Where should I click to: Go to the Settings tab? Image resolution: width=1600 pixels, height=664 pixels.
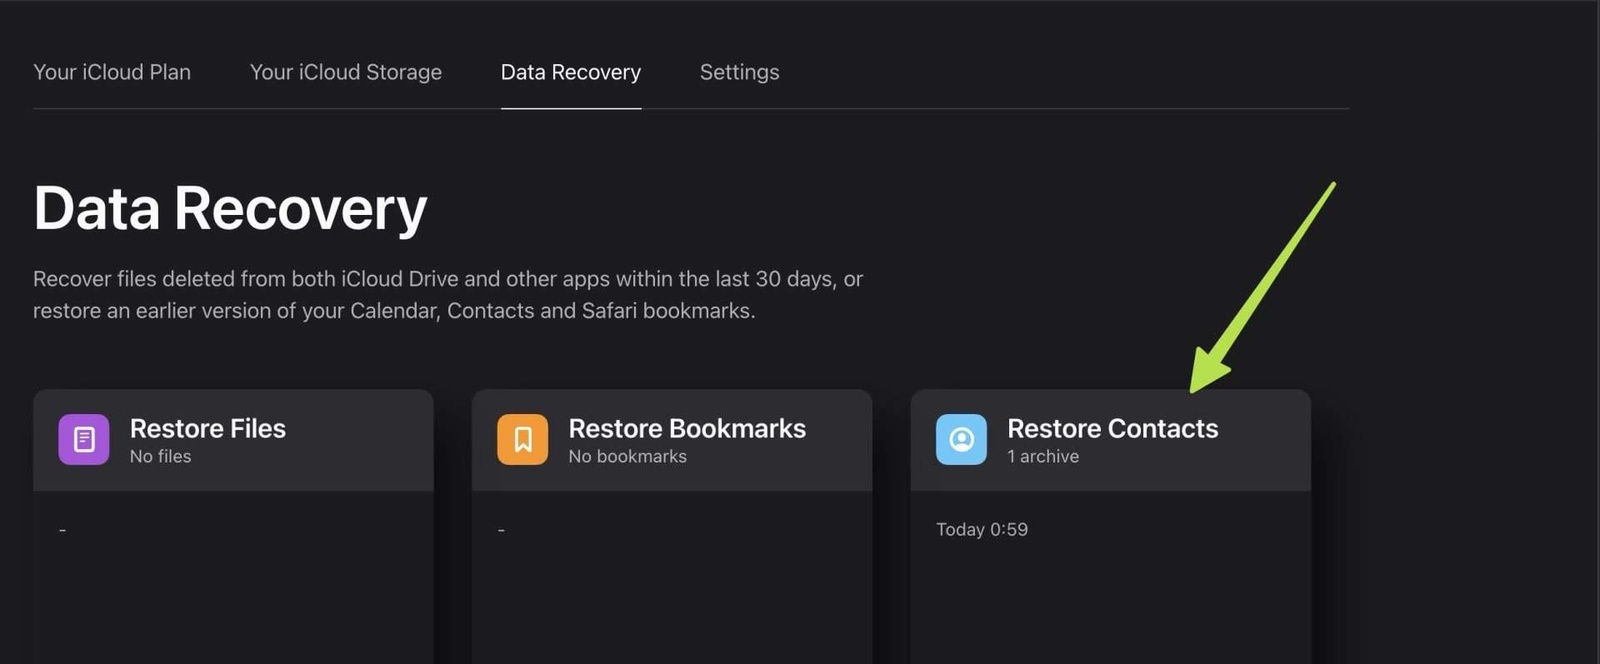click(x=739, y=72)
